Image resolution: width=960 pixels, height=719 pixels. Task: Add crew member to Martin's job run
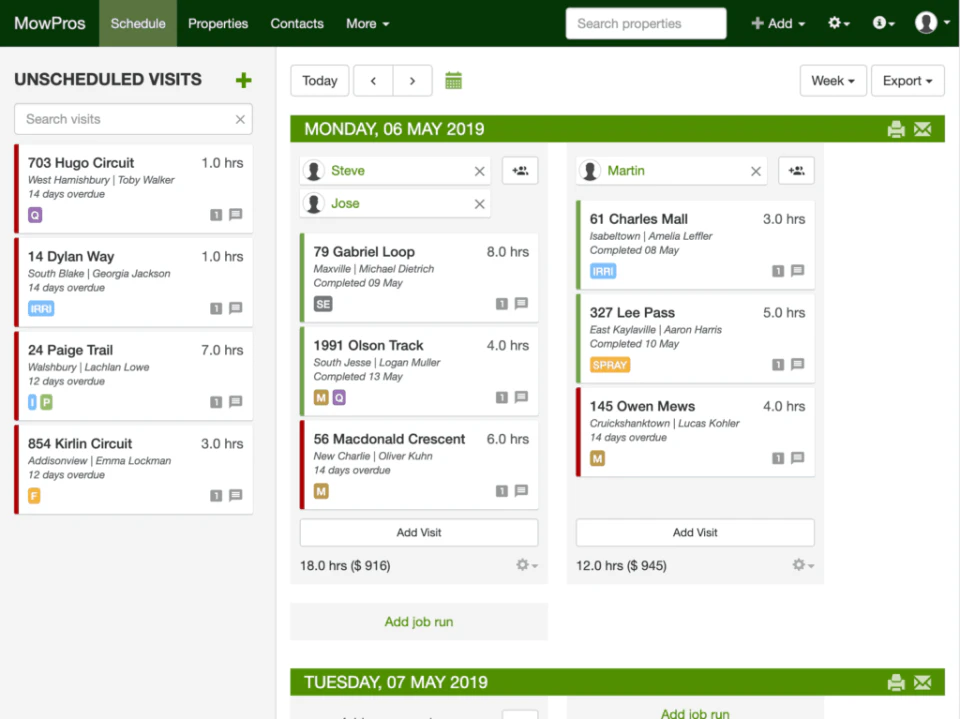click(x=796, y=171)
